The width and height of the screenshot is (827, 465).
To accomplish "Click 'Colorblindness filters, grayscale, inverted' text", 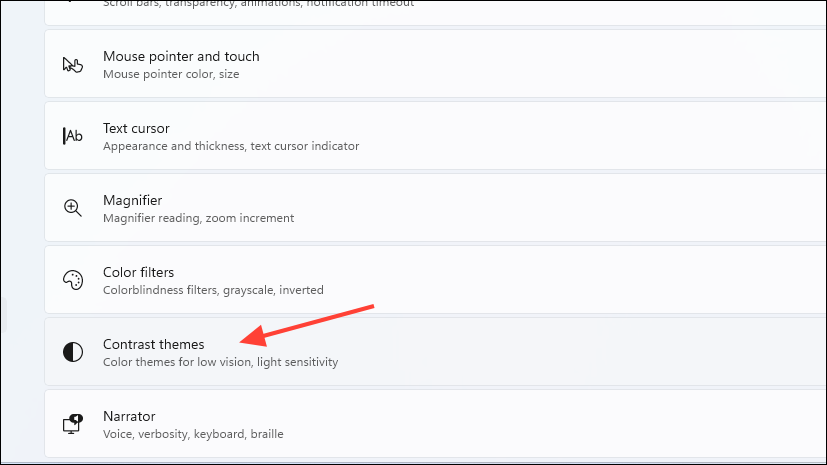I will tap(213, 290).
